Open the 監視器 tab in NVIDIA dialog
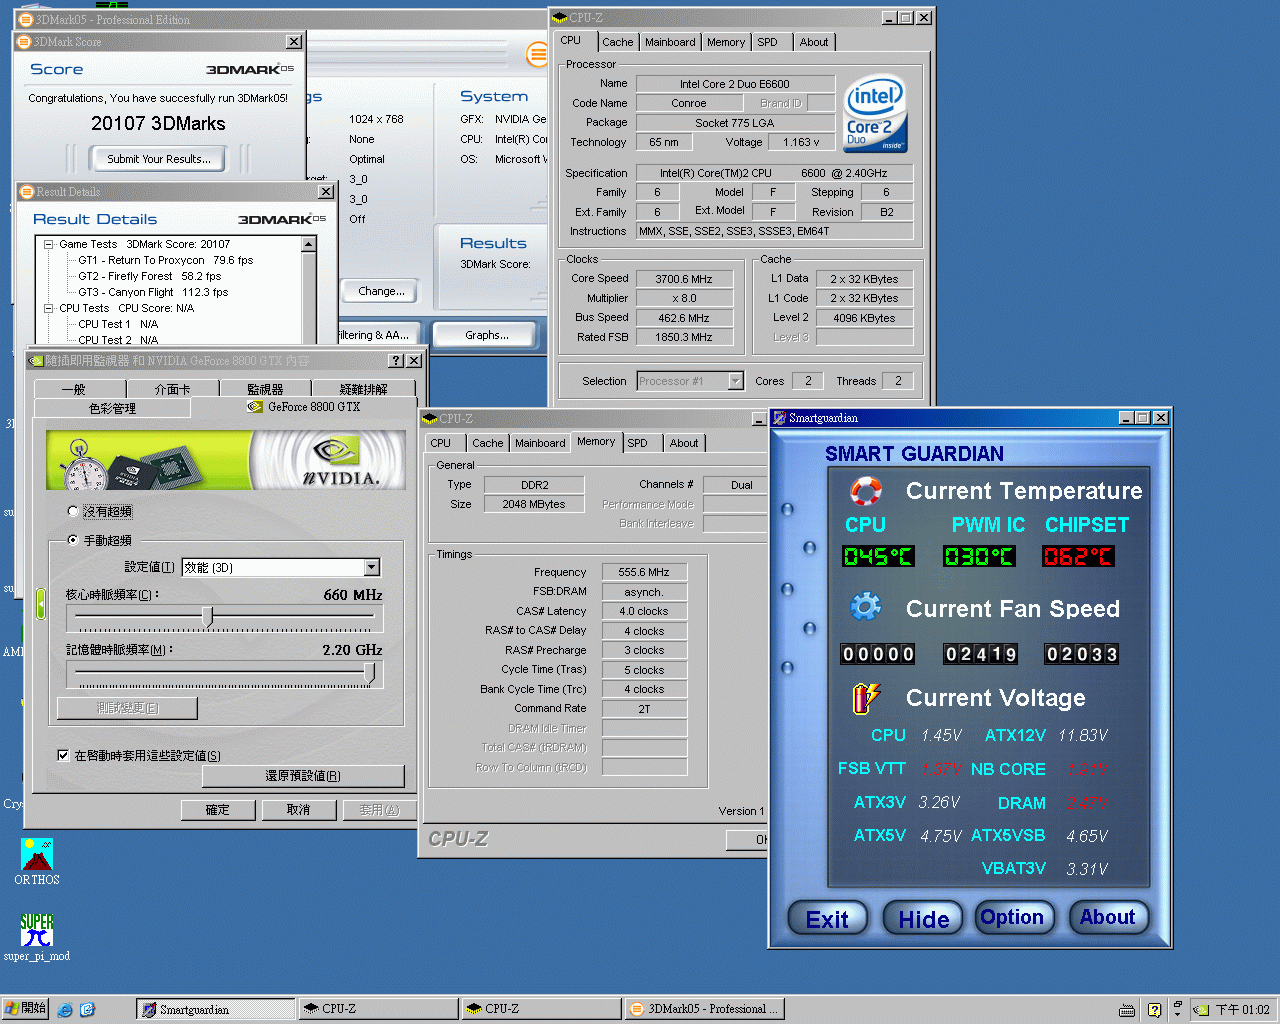1280x1024 pixels. pos(265,389)
